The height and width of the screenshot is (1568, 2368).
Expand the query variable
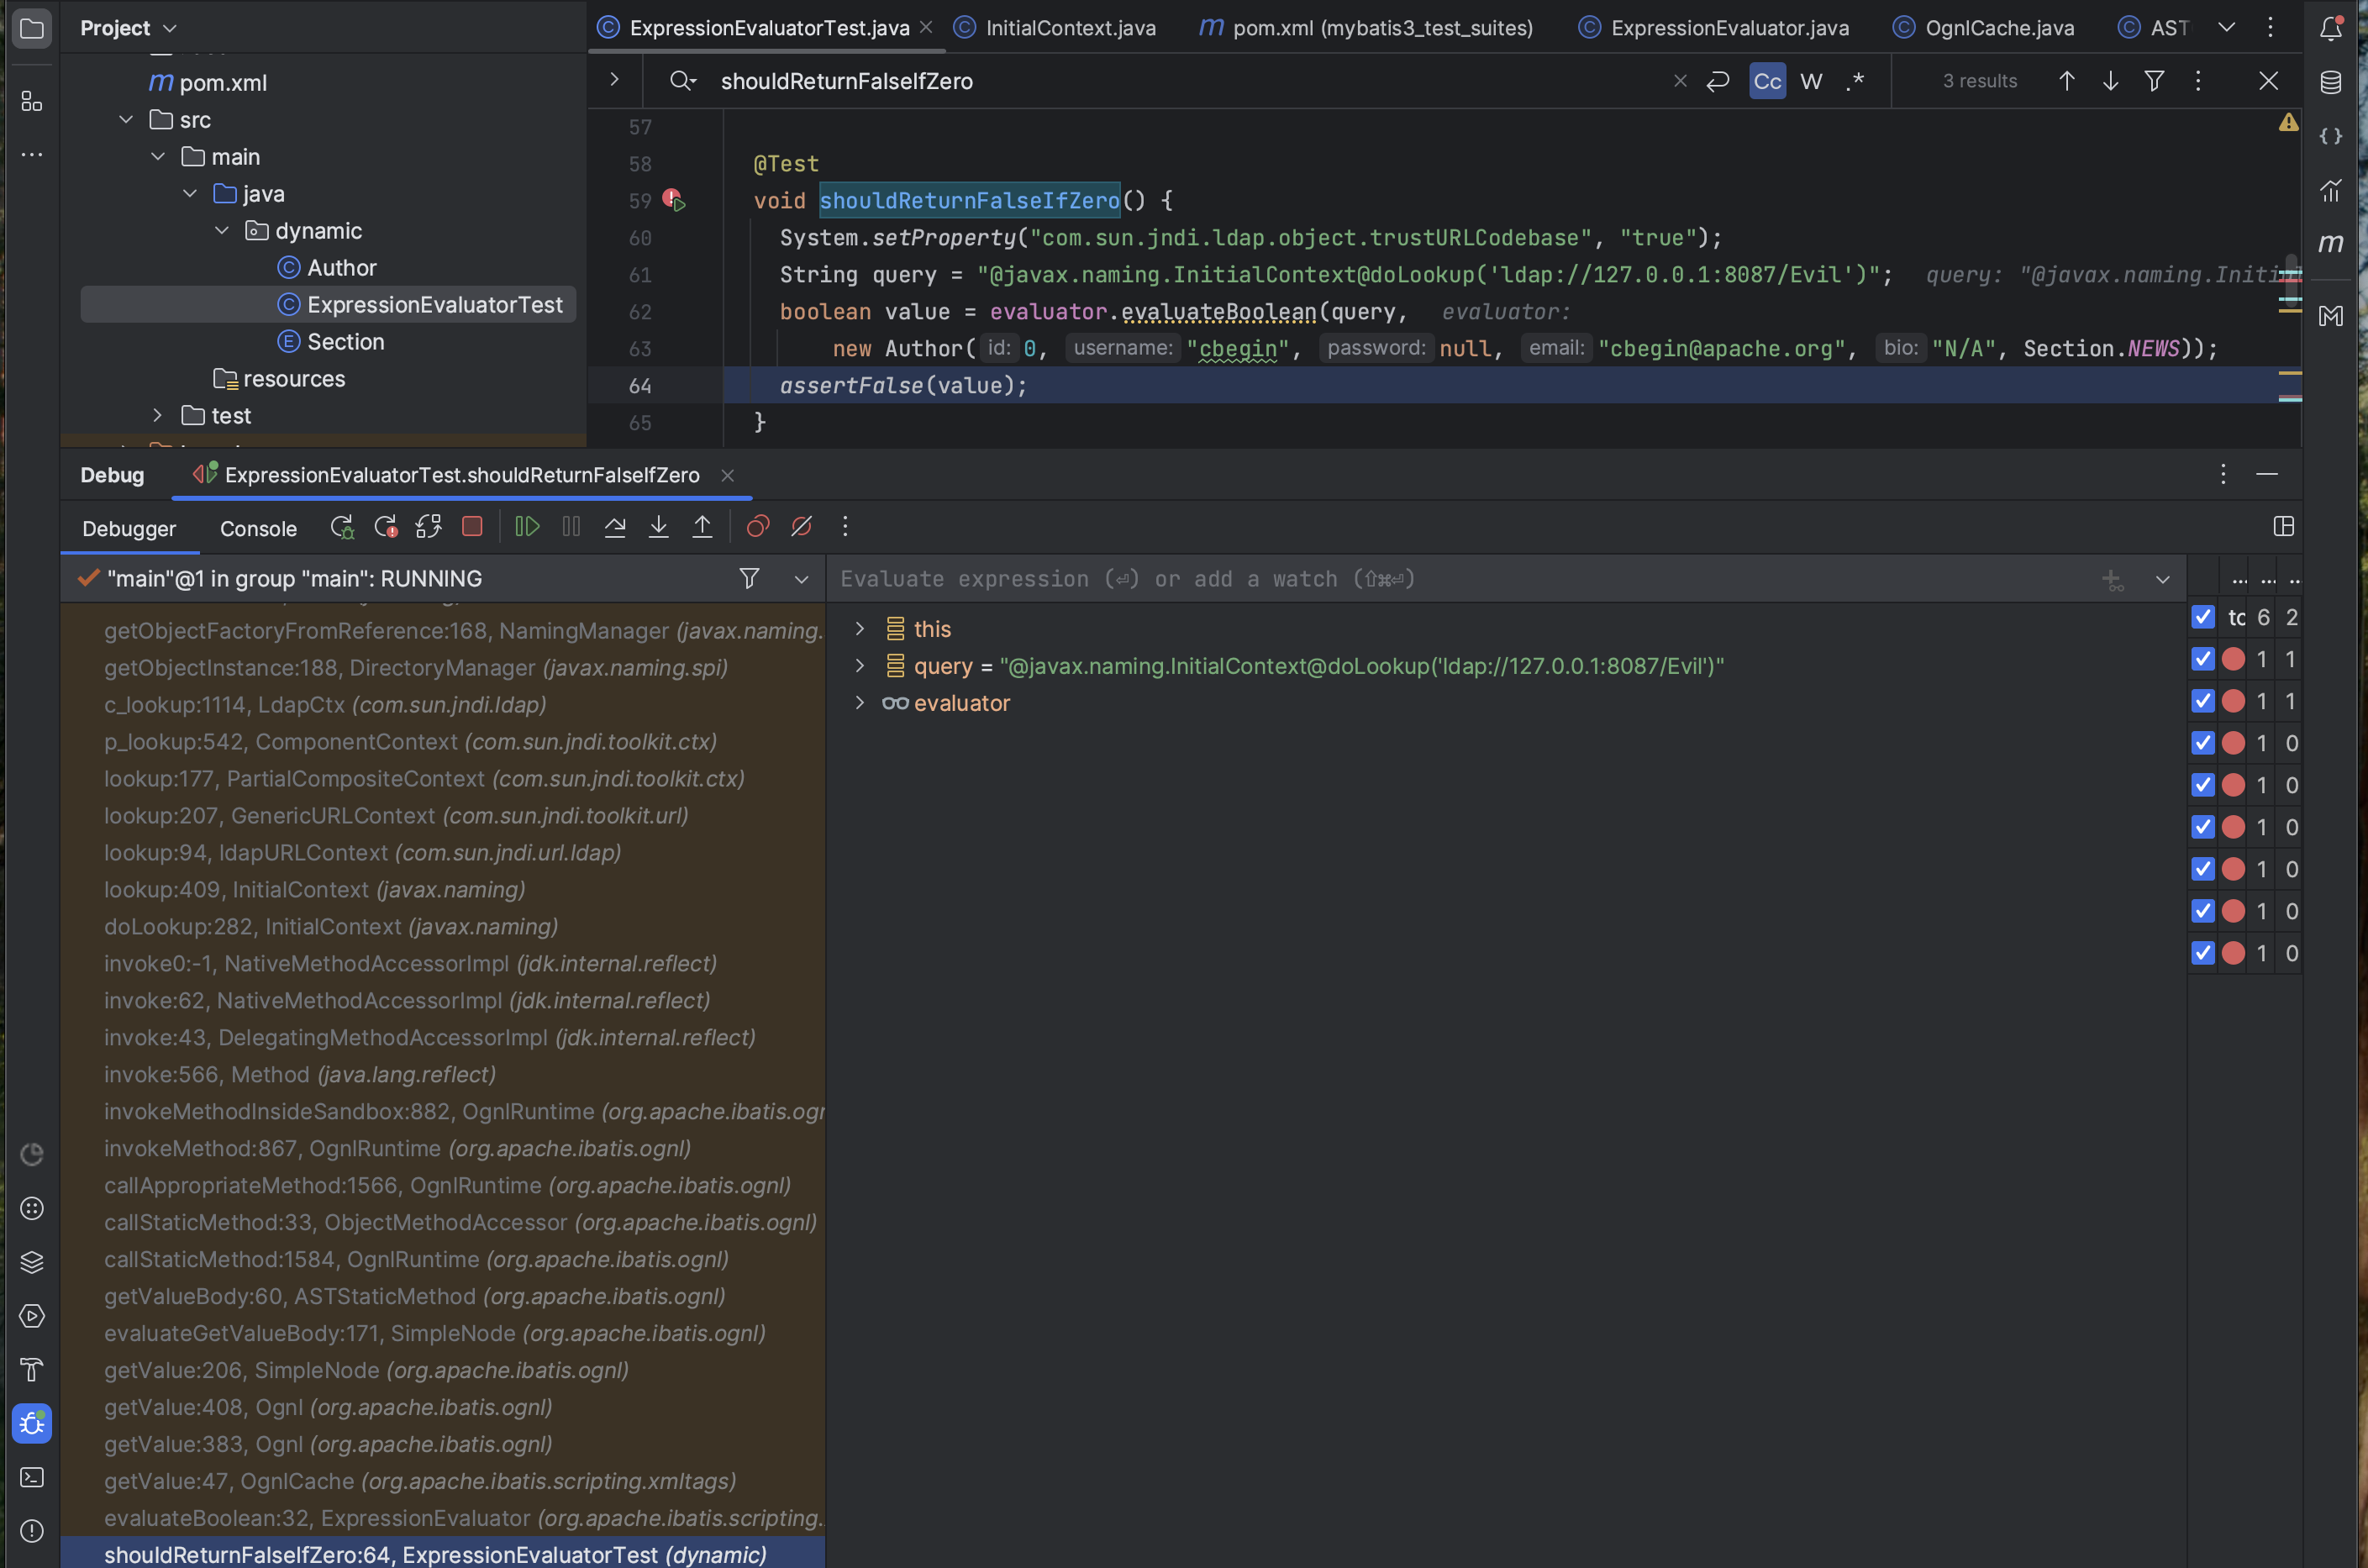pyautogui.click(x=859, y=665)
